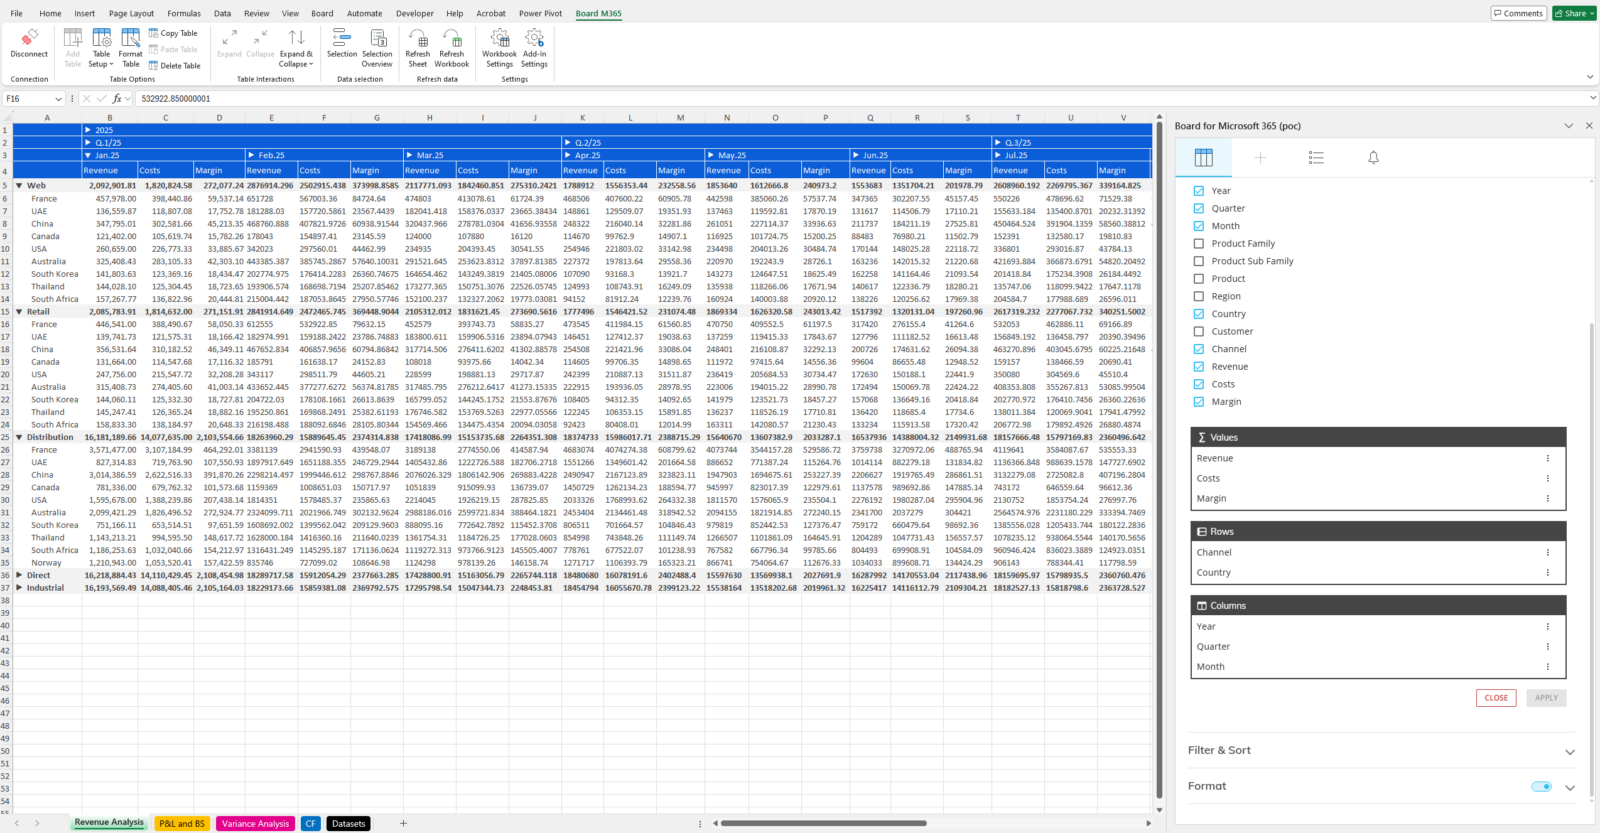Screen dimensions: 1600x833
Task: Open options for Month column field
Action: pos(1548,666)
